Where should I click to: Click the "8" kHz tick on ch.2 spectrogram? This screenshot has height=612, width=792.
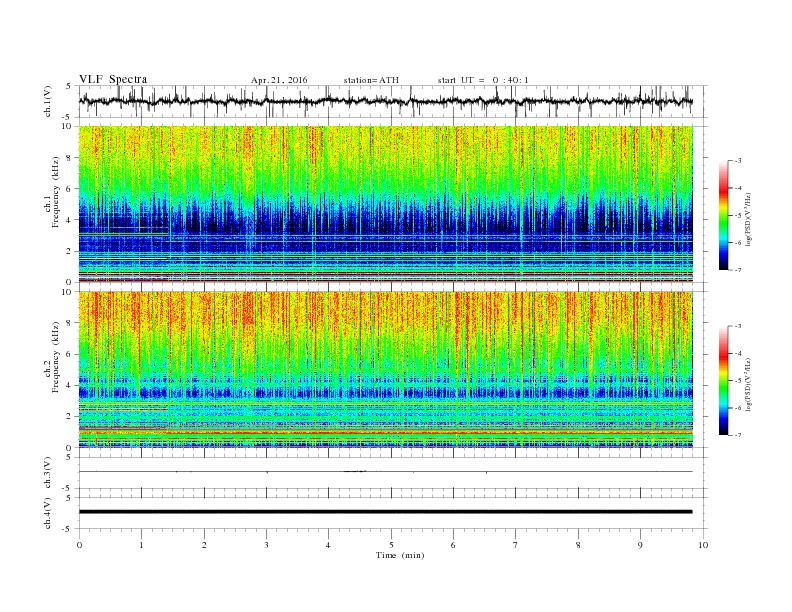pos(70,323)
